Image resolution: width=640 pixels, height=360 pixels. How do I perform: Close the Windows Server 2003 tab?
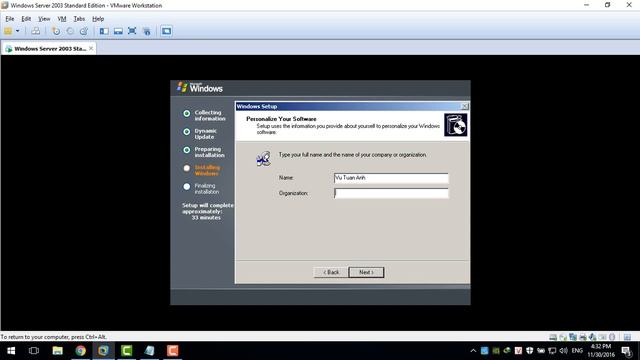[x=91, y=49]
